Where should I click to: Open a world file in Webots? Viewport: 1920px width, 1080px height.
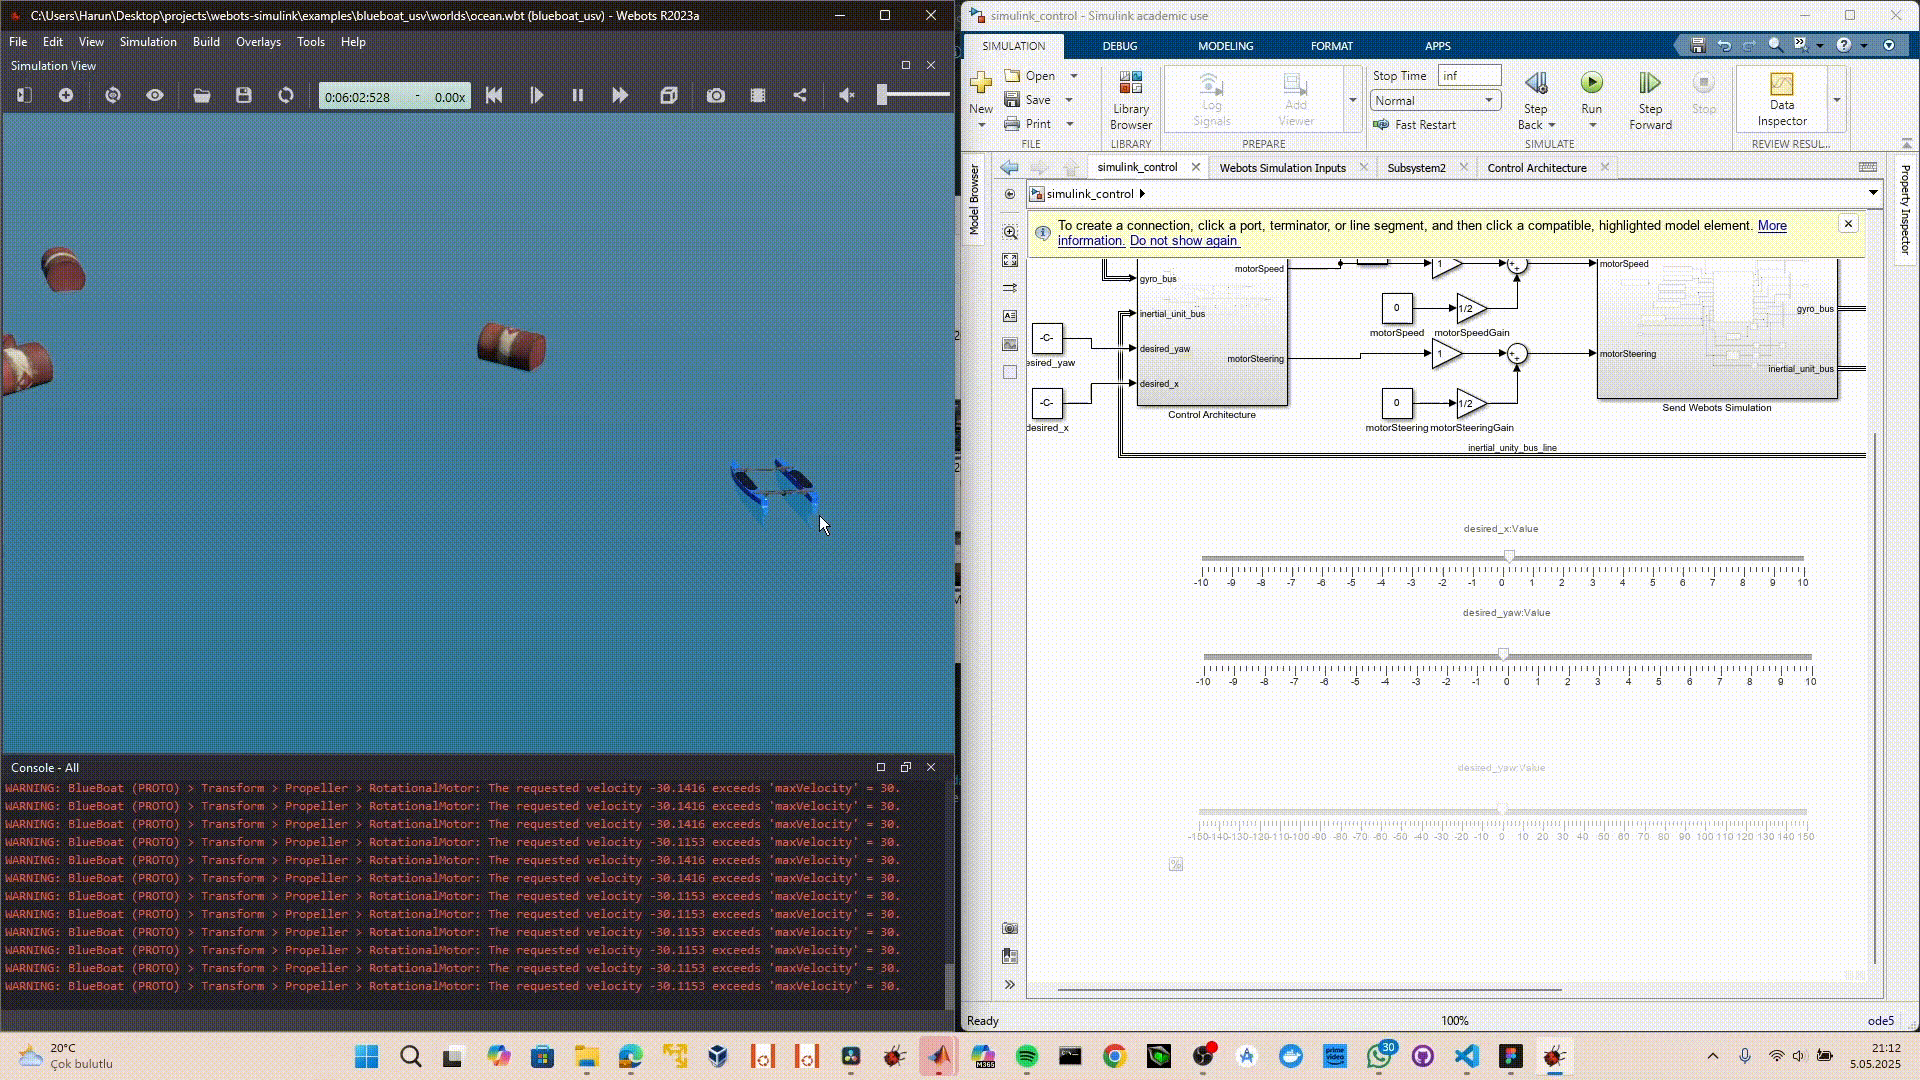pos(202,95)
